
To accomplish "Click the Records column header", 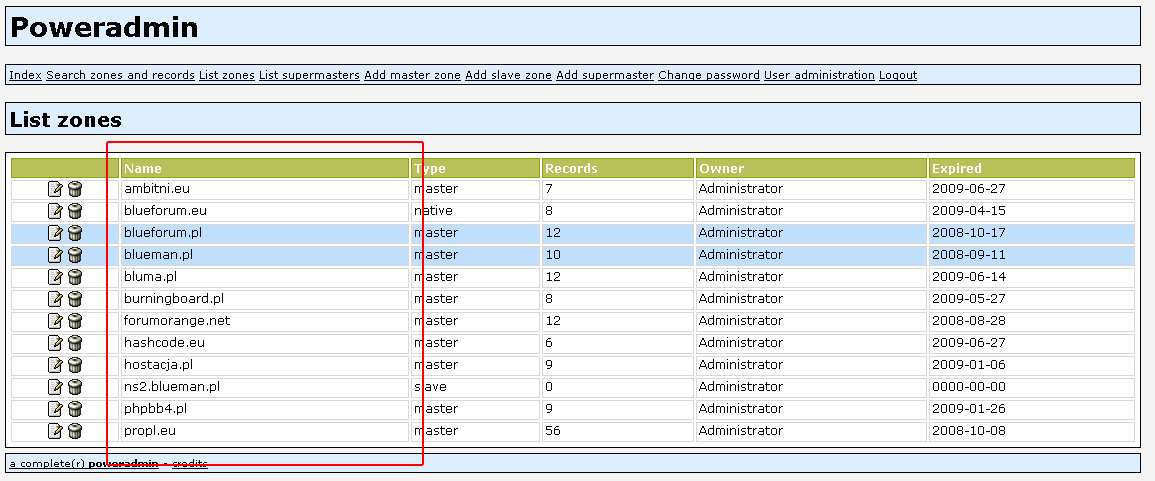I will click(617, 169).
